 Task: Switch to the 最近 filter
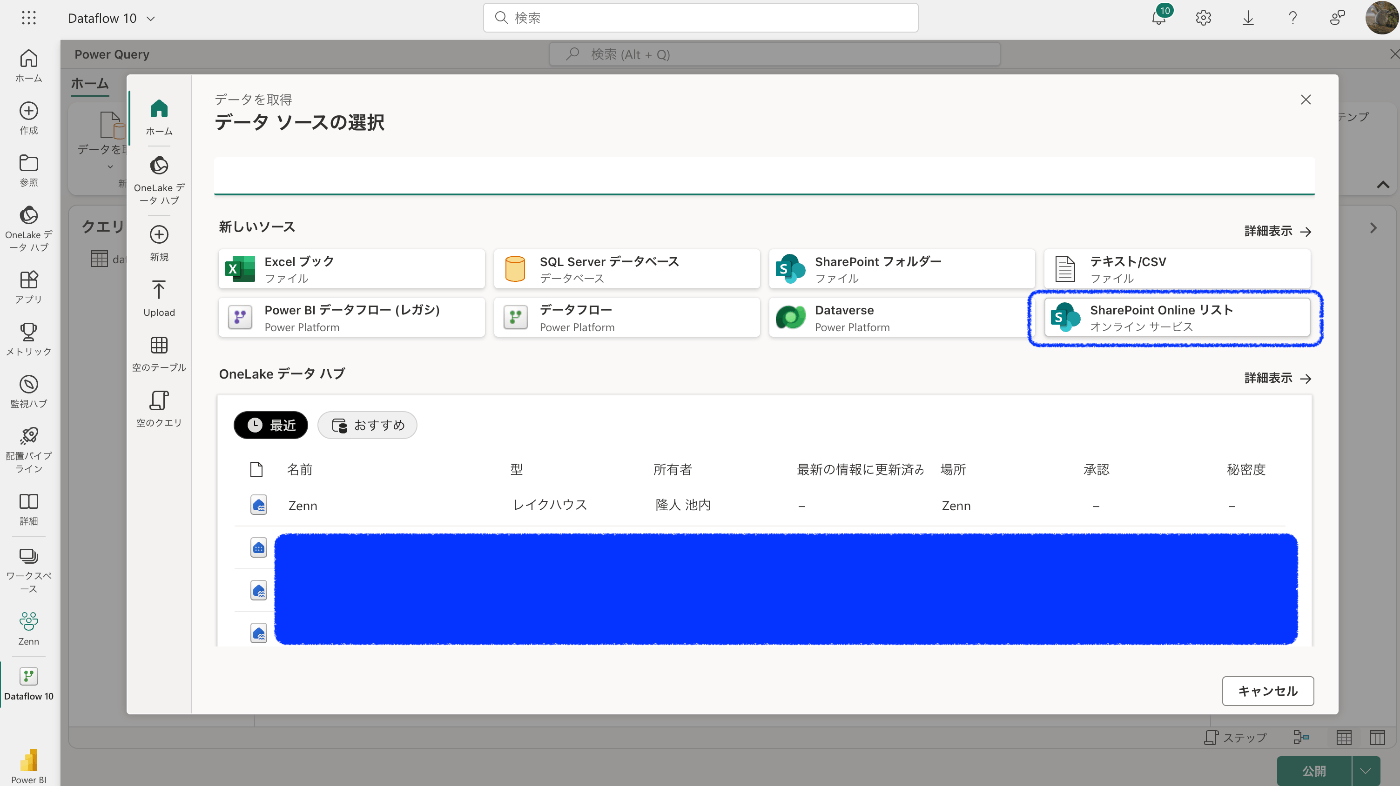[271, 425]
